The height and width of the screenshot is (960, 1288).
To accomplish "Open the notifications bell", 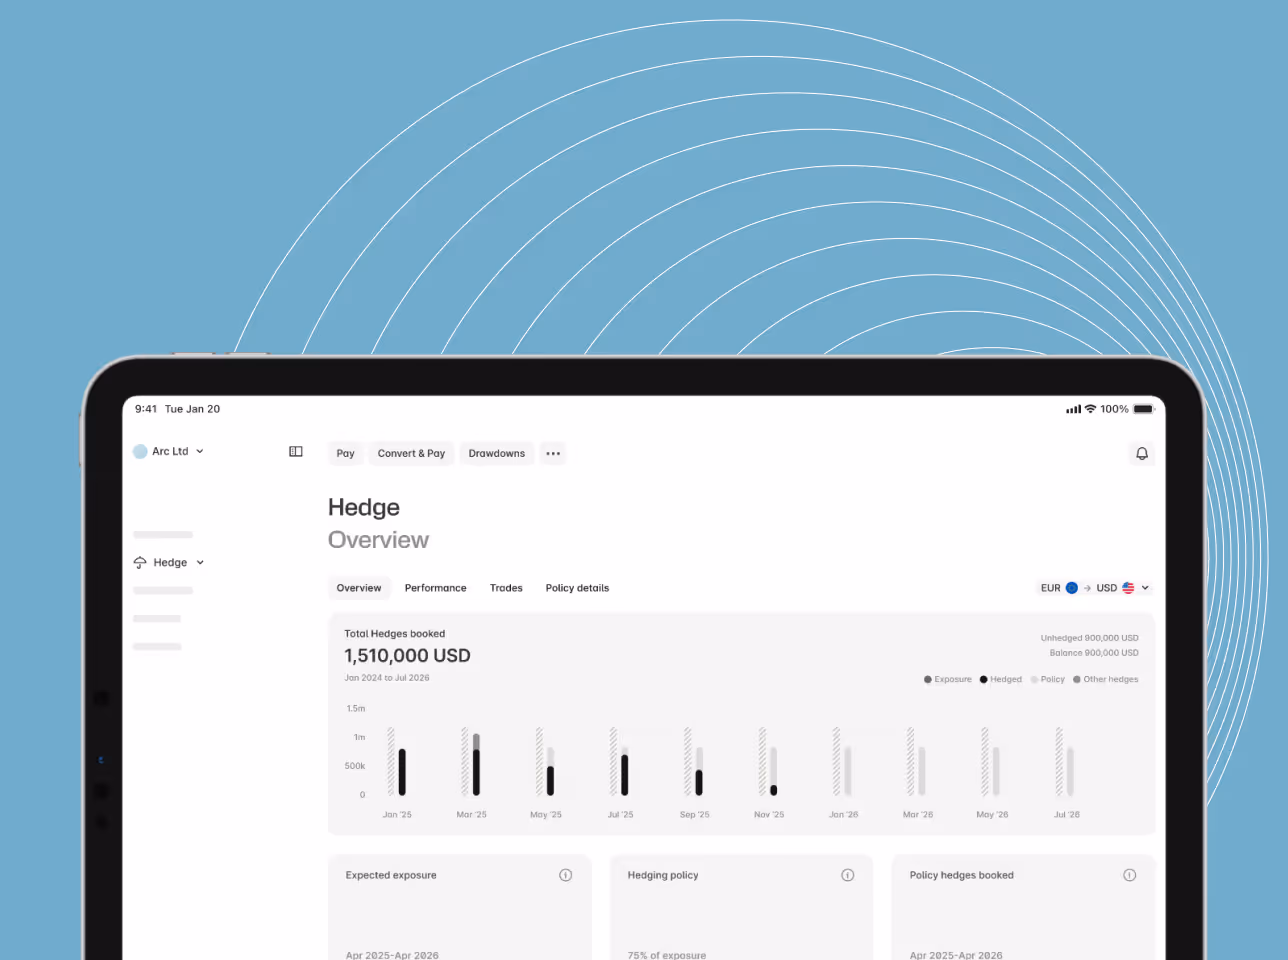I will pyautogui.click(x=1142, y=454).
